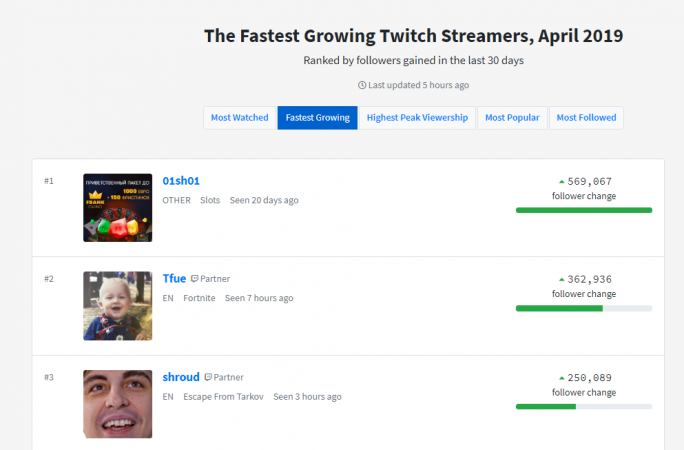Click the page title Fastest Growing Twitch Streamers
This screenshot has width=684, height=450.
(414, 36)
